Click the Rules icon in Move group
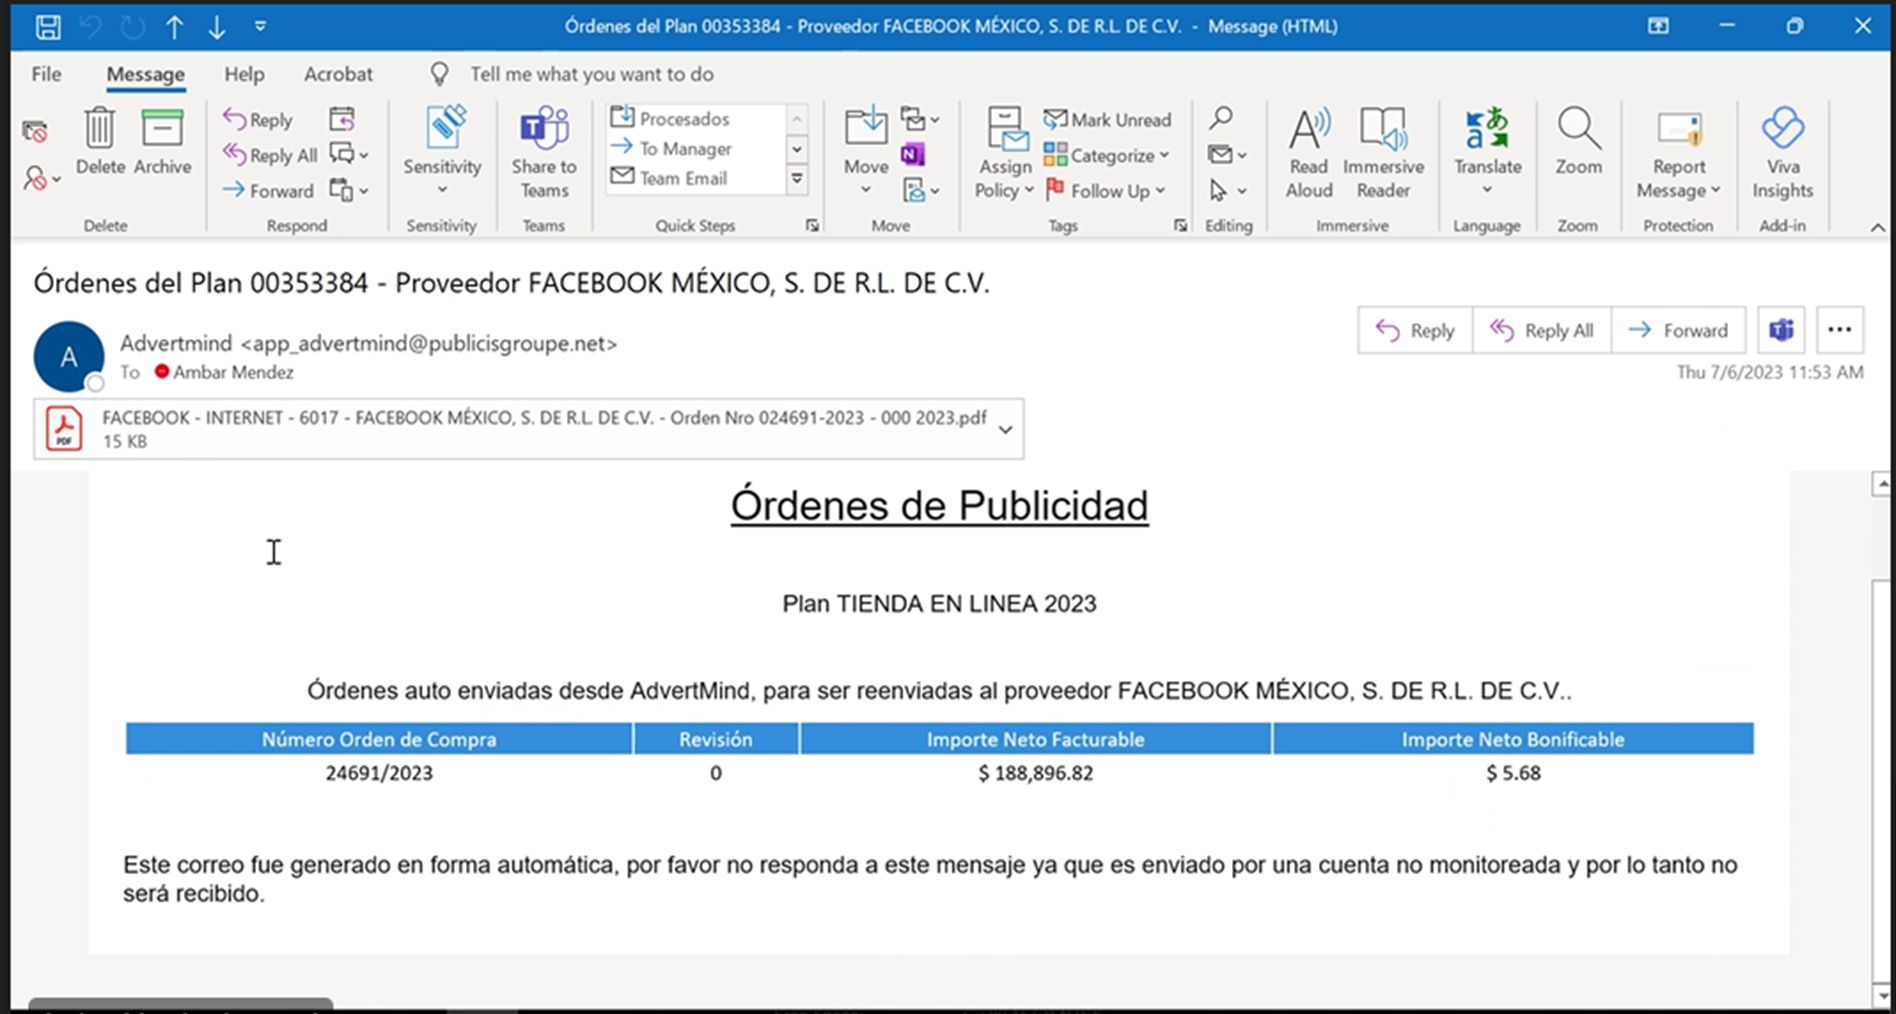 coord(920,120)
